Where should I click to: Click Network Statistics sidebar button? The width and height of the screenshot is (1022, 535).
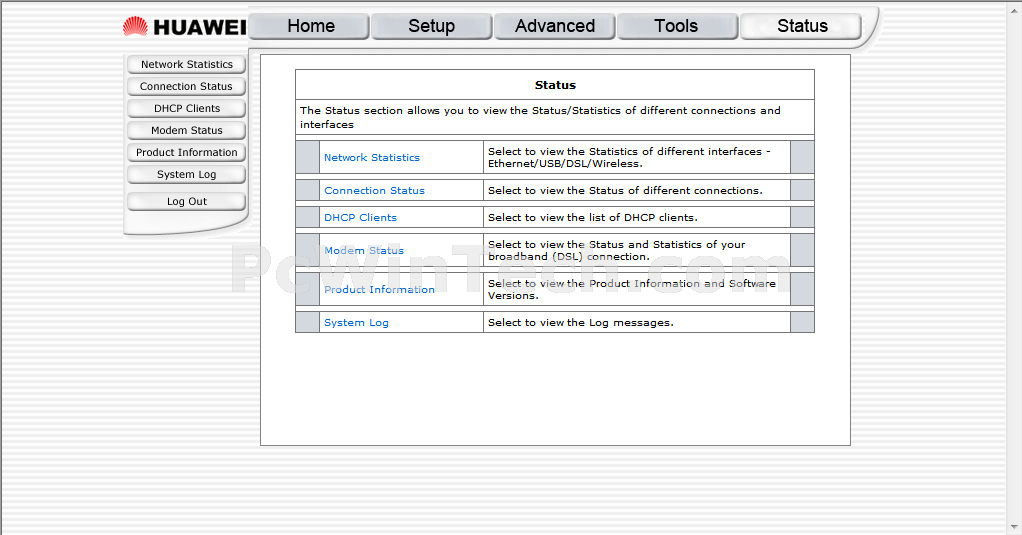tap(186, 65)
